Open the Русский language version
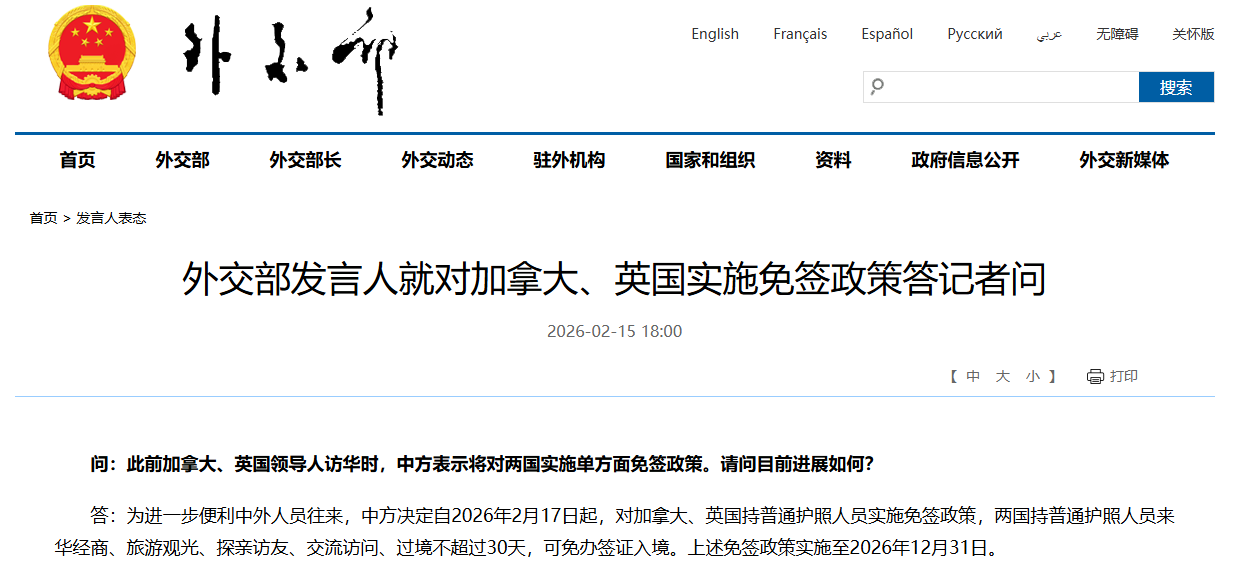The width and height of the screenshot is (1235, 580). click(x=975, y=34)
